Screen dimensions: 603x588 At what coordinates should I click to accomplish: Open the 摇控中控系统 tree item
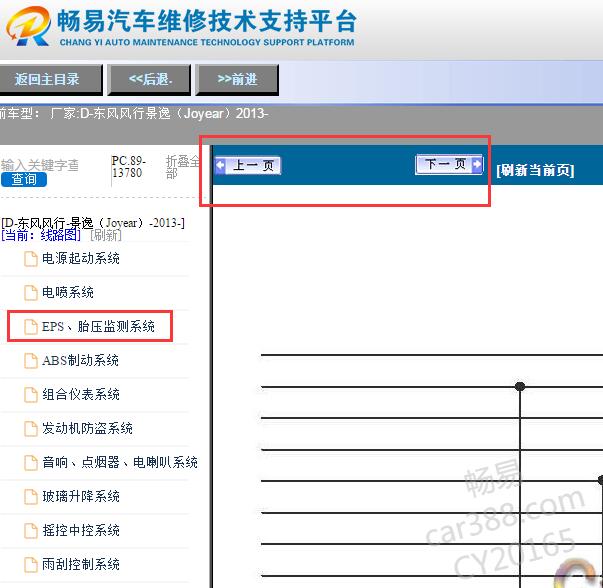tap(81, 531)
